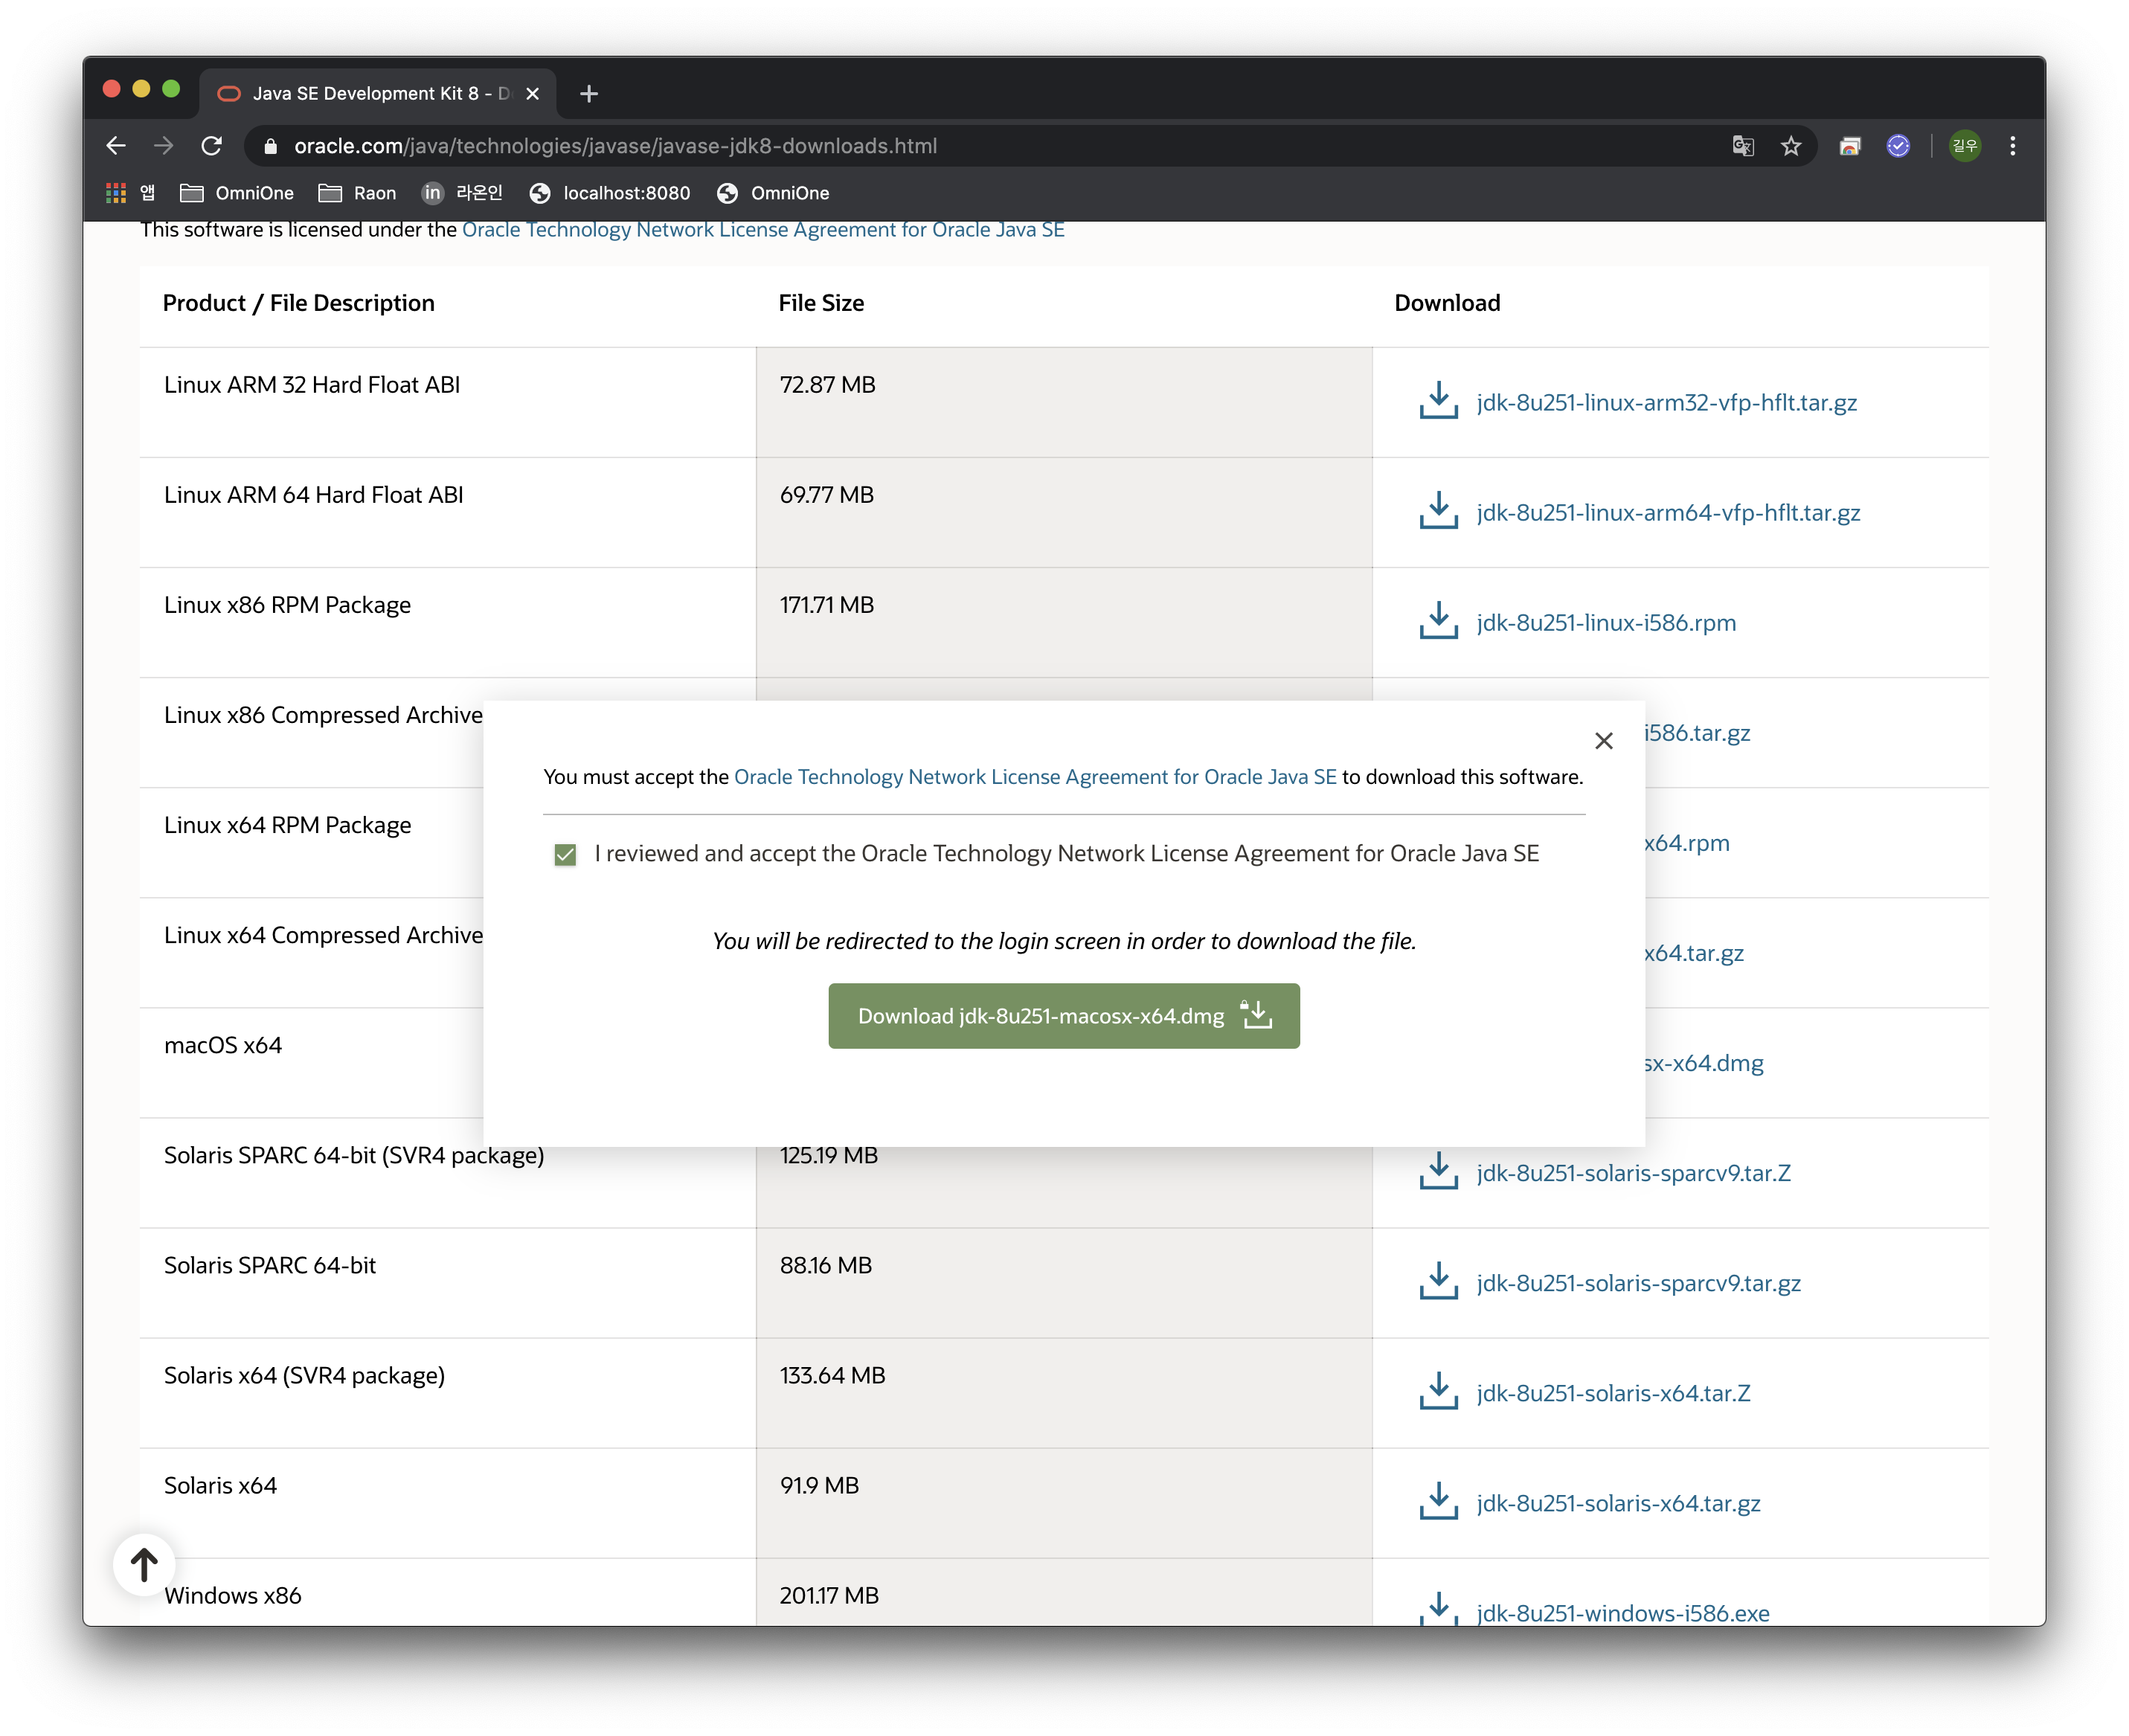Click jdk-8u251-linux-arm64-vfp-hflt.tar.gz link
The image size is (2129, 1736).
pyautogui.click(x=1668, y=513)
